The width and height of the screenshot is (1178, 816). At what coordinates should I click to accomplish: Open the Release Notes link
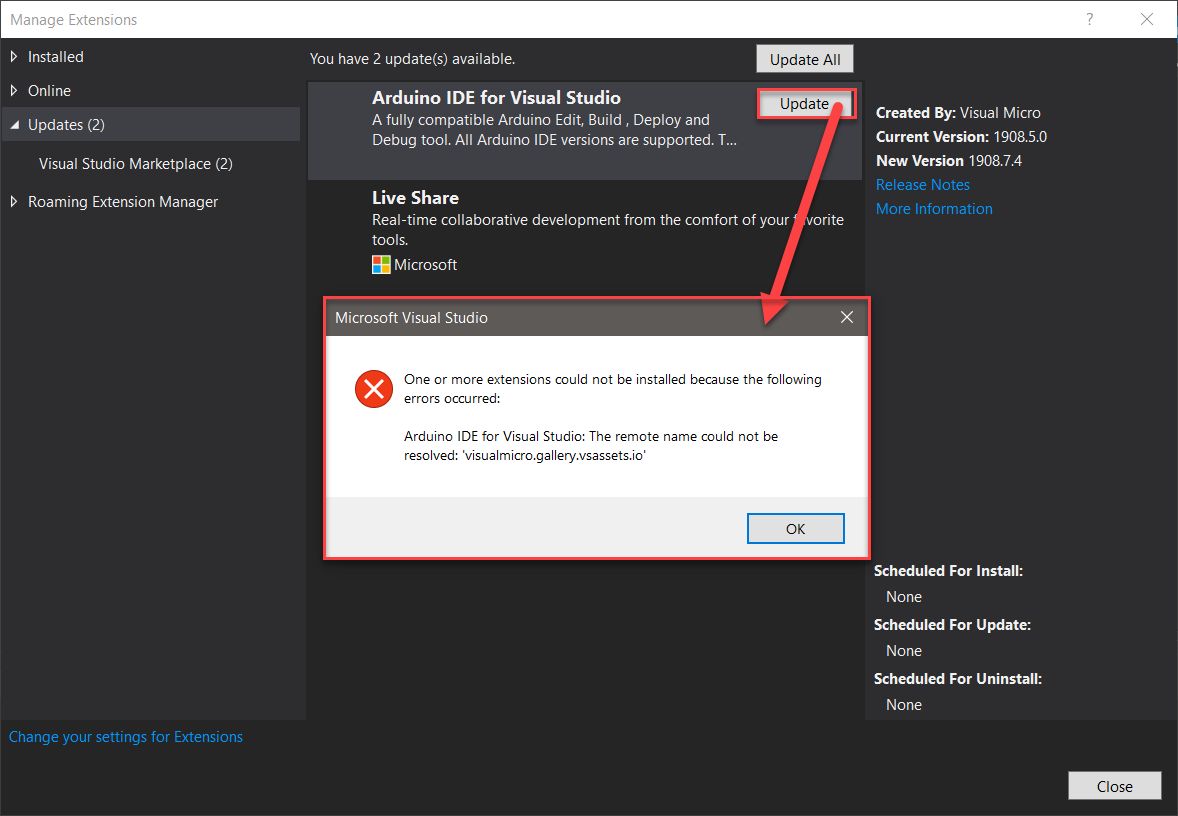point(923,185)
